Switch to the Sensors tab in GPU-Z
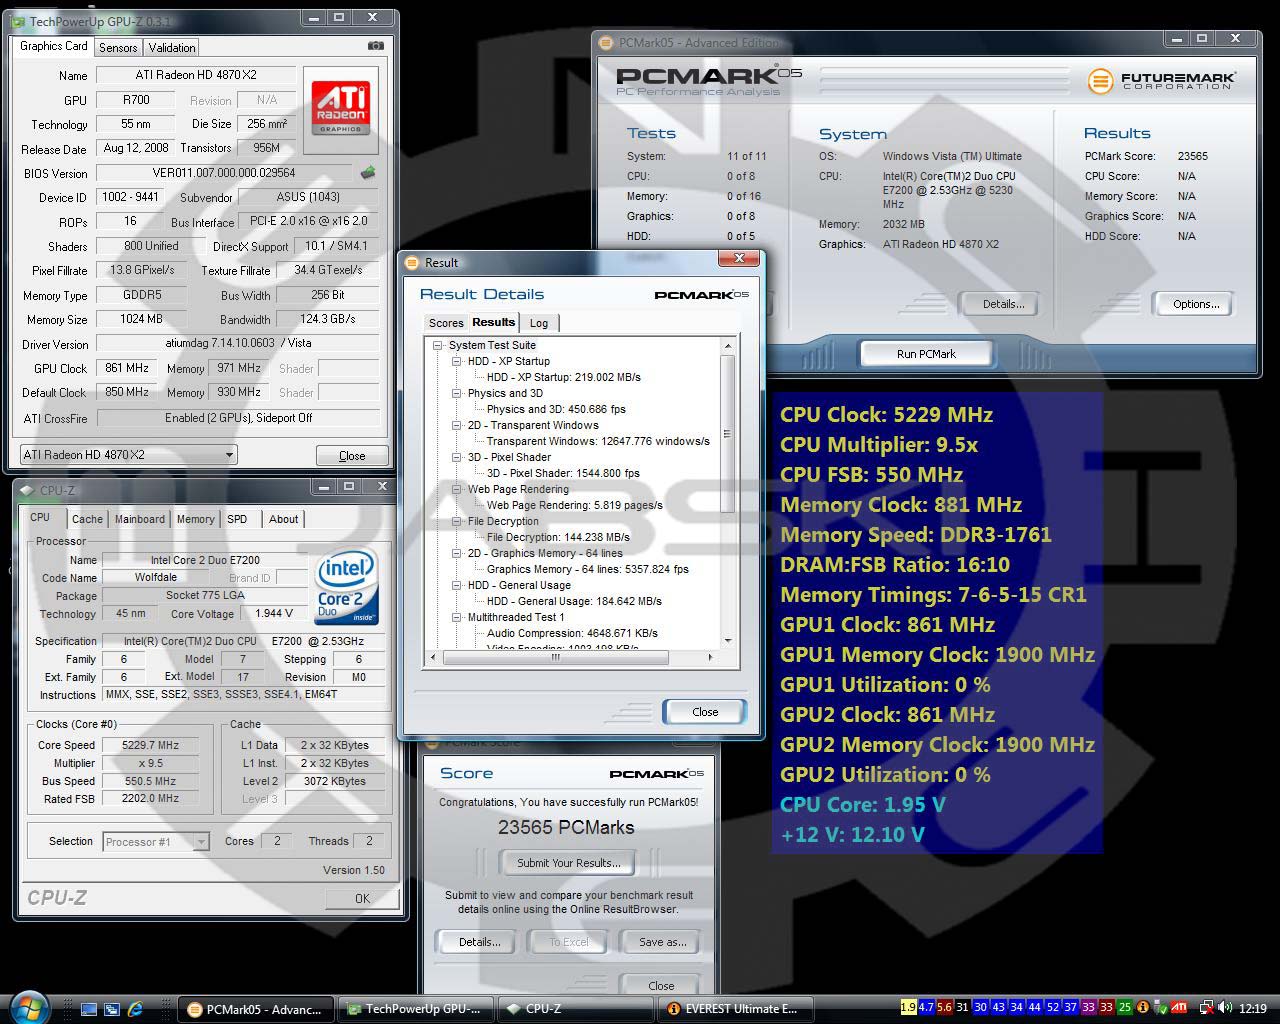Viewport: 1280px width, 1024px height. (x=118, y=48)
